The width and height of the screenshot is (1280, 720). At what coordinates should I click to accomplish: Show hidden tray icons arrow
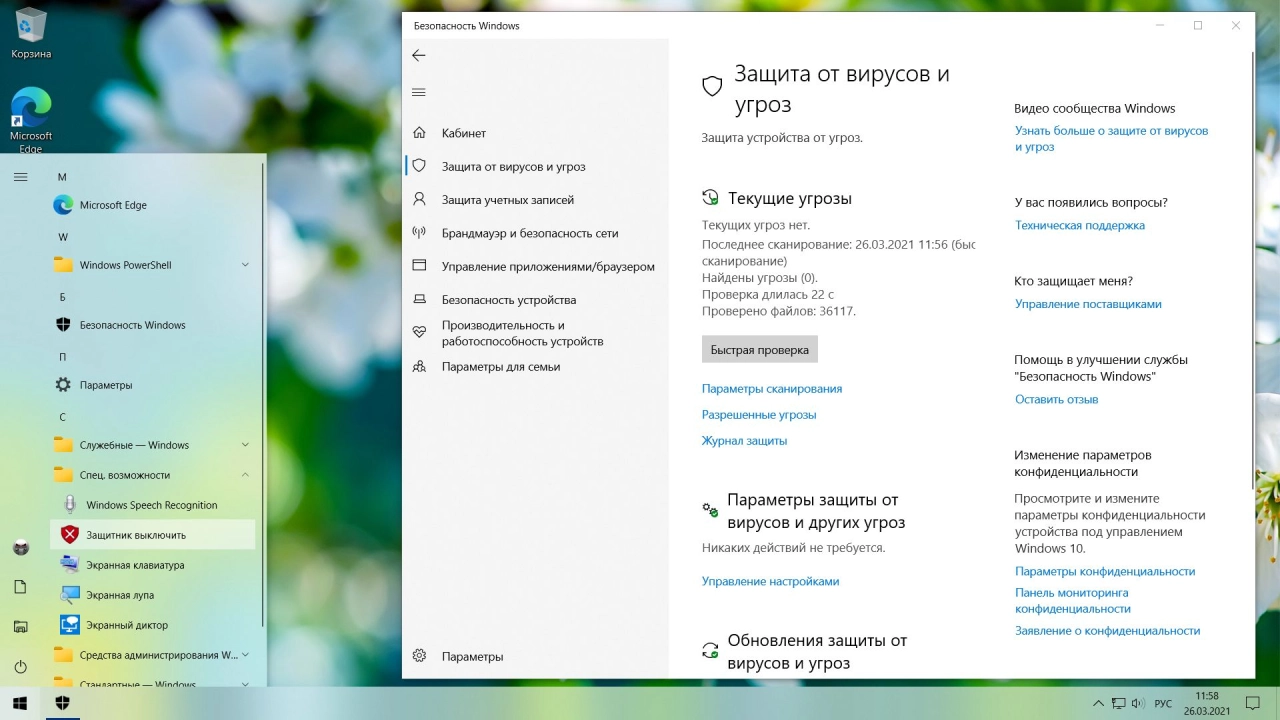coord(1098,703)
